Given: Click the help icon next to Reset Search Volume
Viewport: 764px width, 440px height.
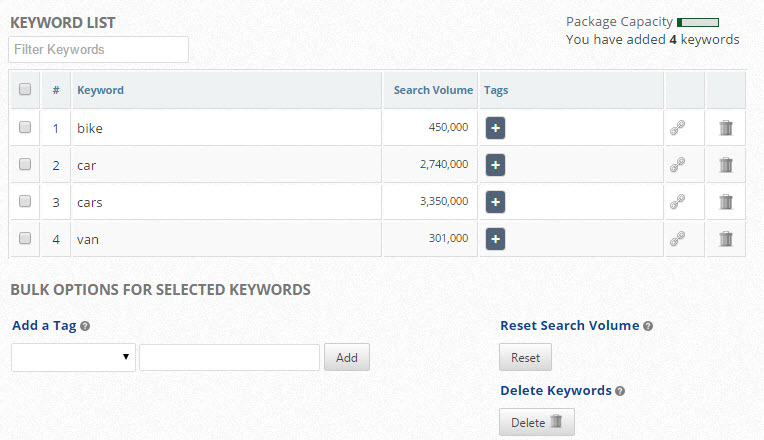Looking at the screenshot, I should point(648,326).
